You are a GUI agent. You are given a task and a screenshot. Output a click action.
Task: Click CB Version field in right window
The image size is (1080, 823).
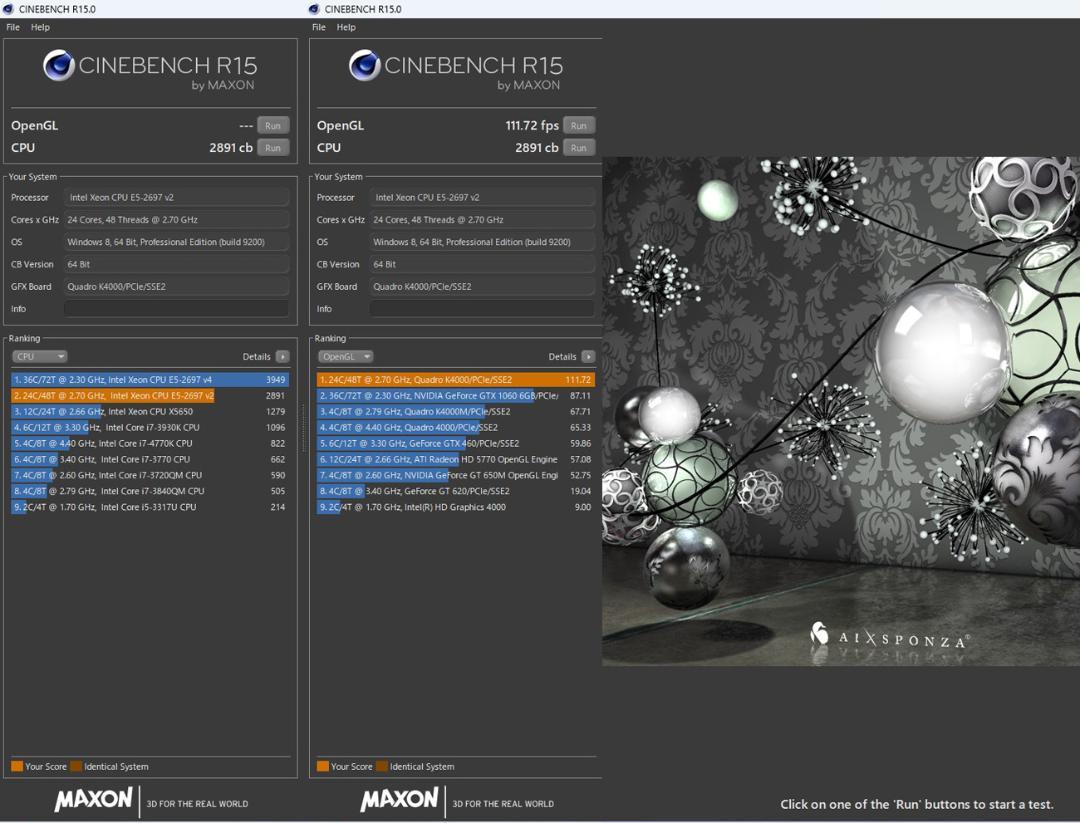point(482,264)
